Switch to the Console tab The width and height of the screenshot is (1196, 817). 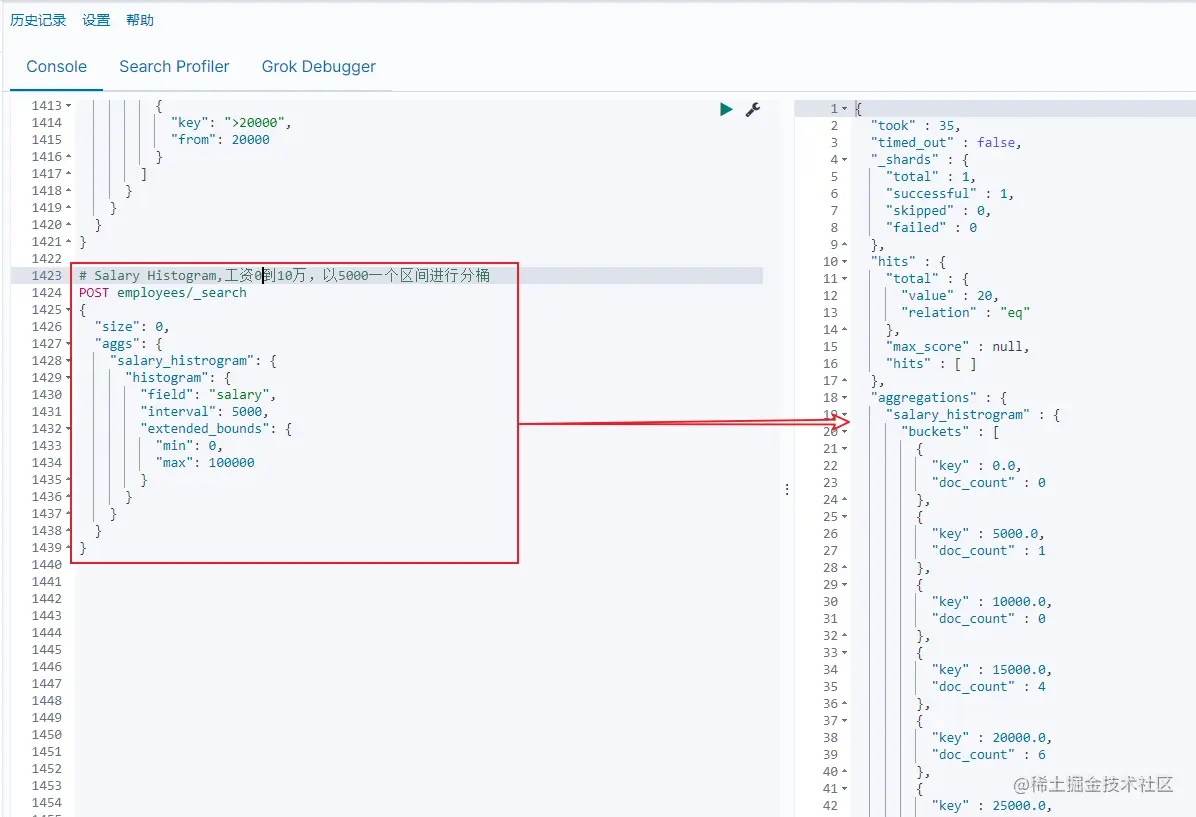click(x=56, y=67)
